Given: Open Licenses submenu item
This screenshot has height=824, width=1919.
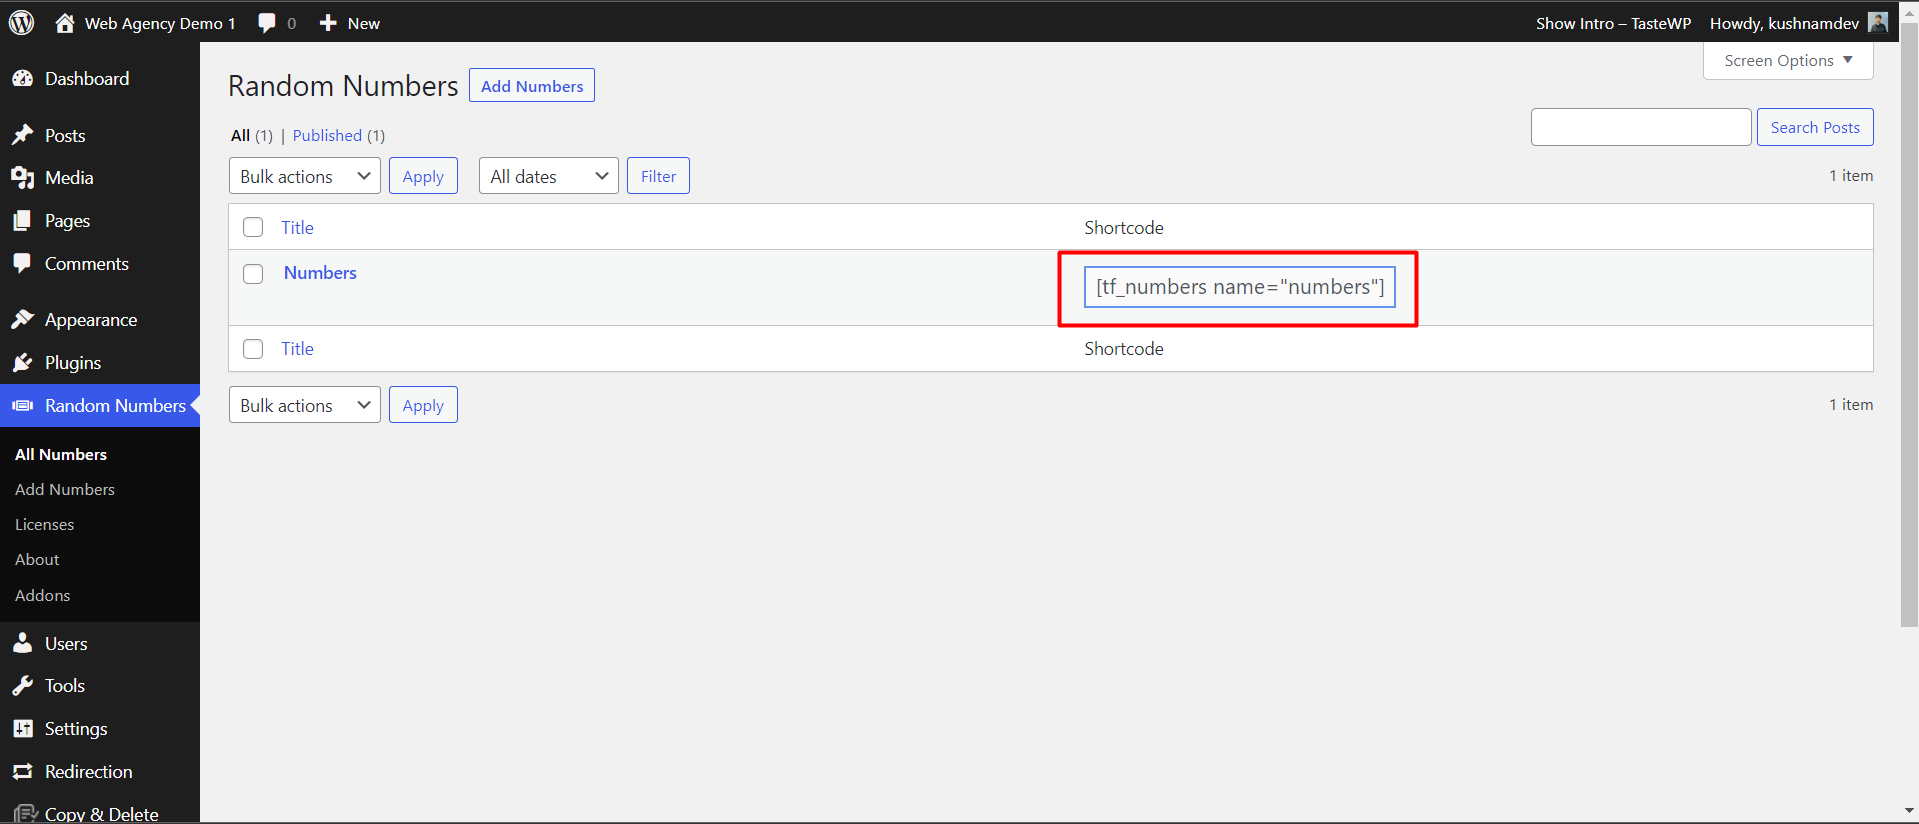Looking at the screenshot, I should [x=44, y=524].
